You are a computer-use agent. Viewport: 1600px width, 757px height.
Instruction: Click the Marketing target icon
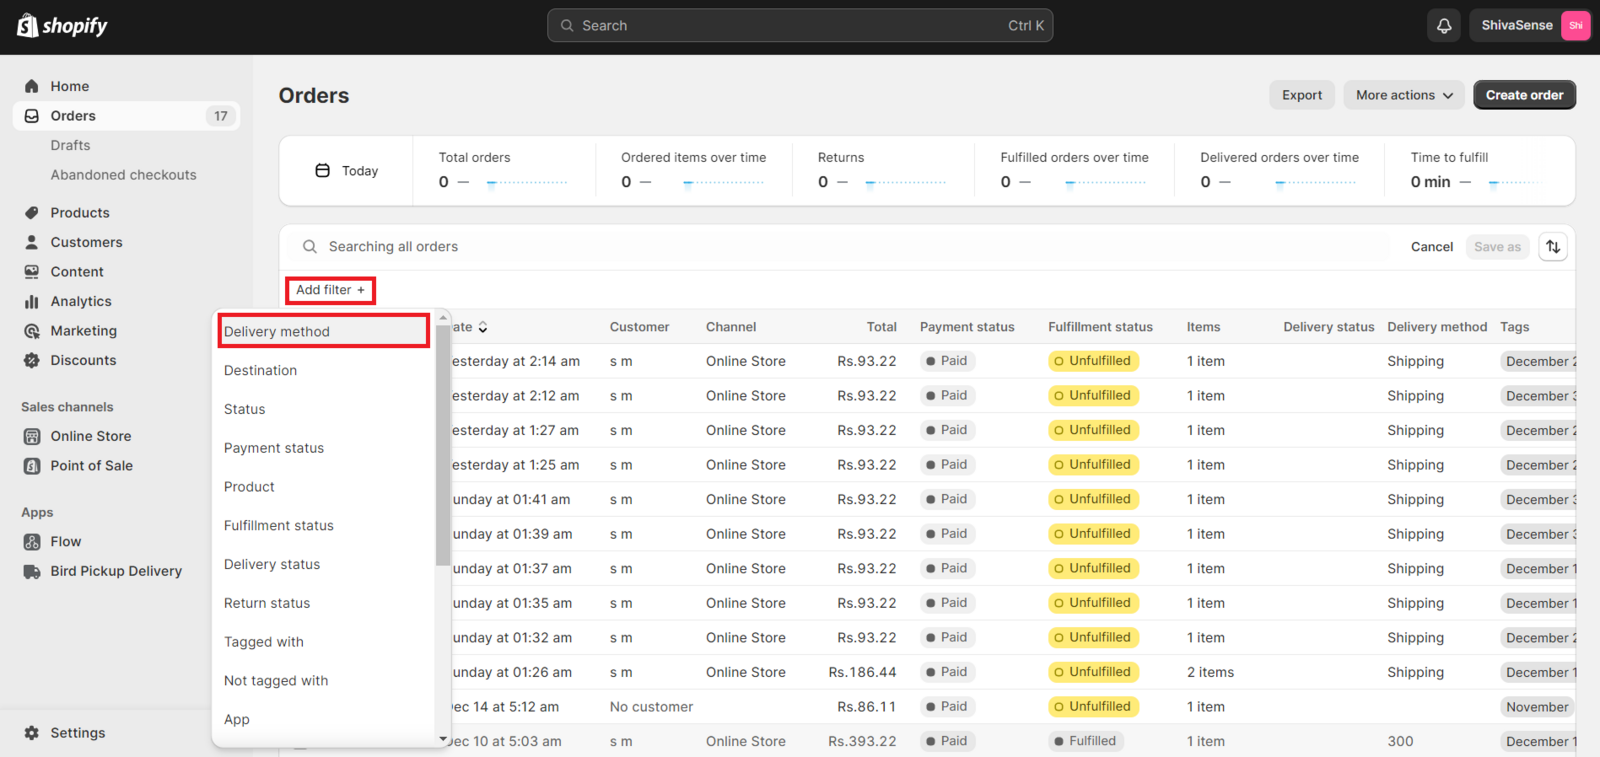[x=32, y=331]
